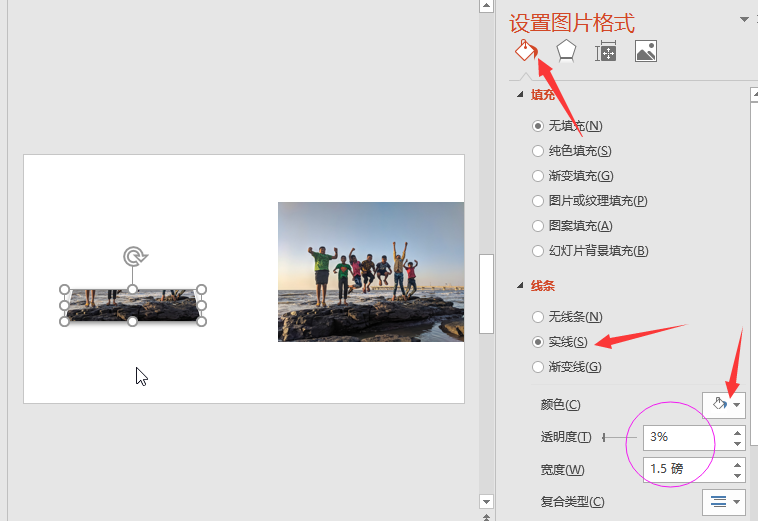This screenshot has height=521, width=758.
Task: Select the 幻灯片背景填充(B) radio button
Action: pos(538,251)
